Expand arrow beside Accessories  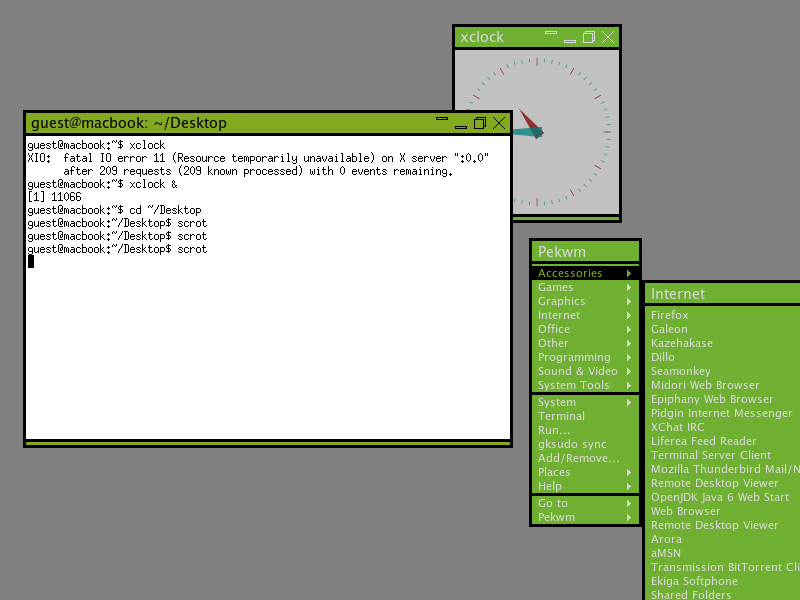tap(629, 273)
